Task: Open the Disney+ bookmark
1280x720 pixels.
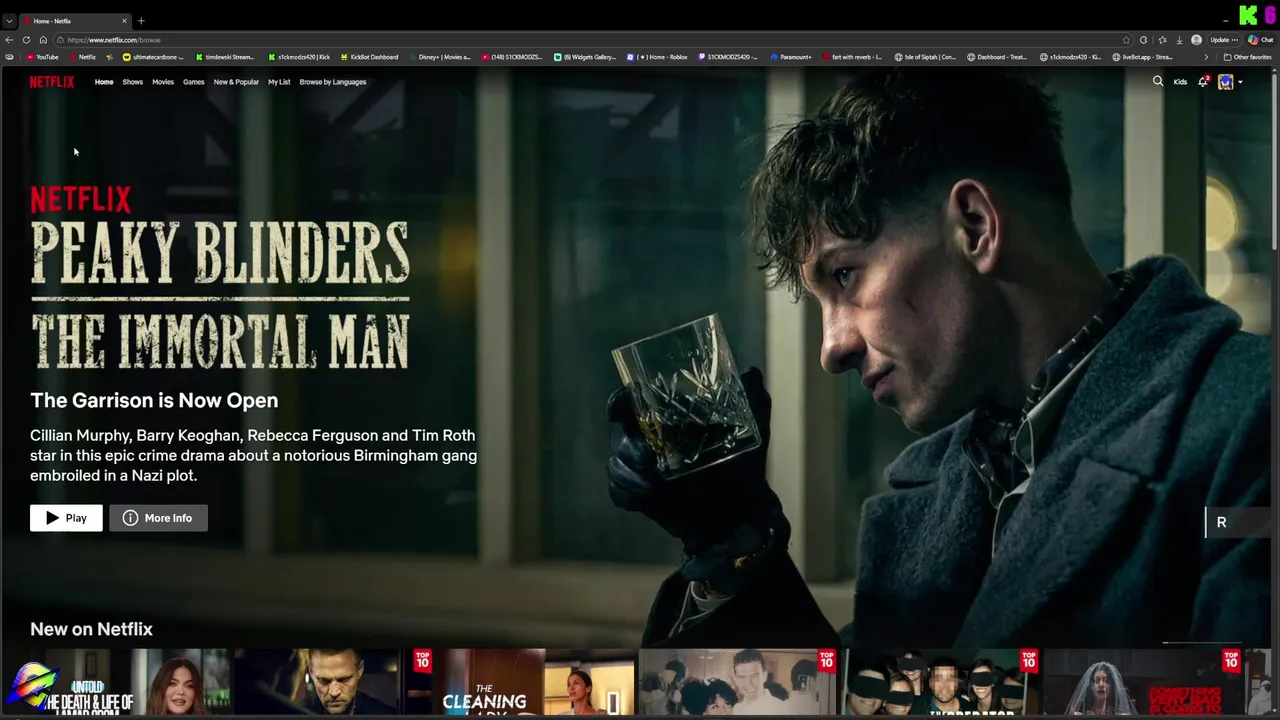Action: (439, 57)
